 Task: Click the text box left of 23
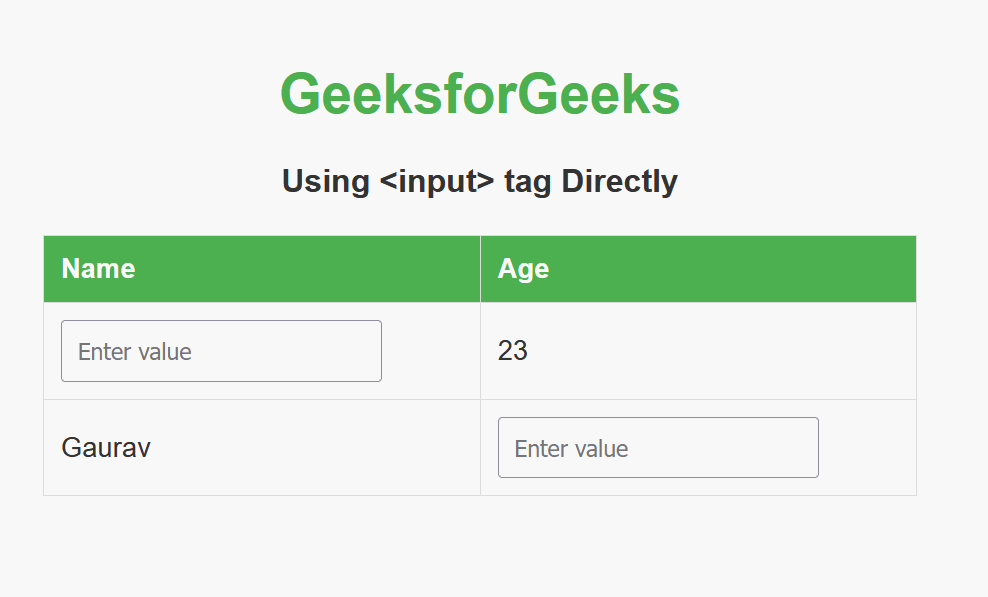pyautogui.click(x=221, y=351)
